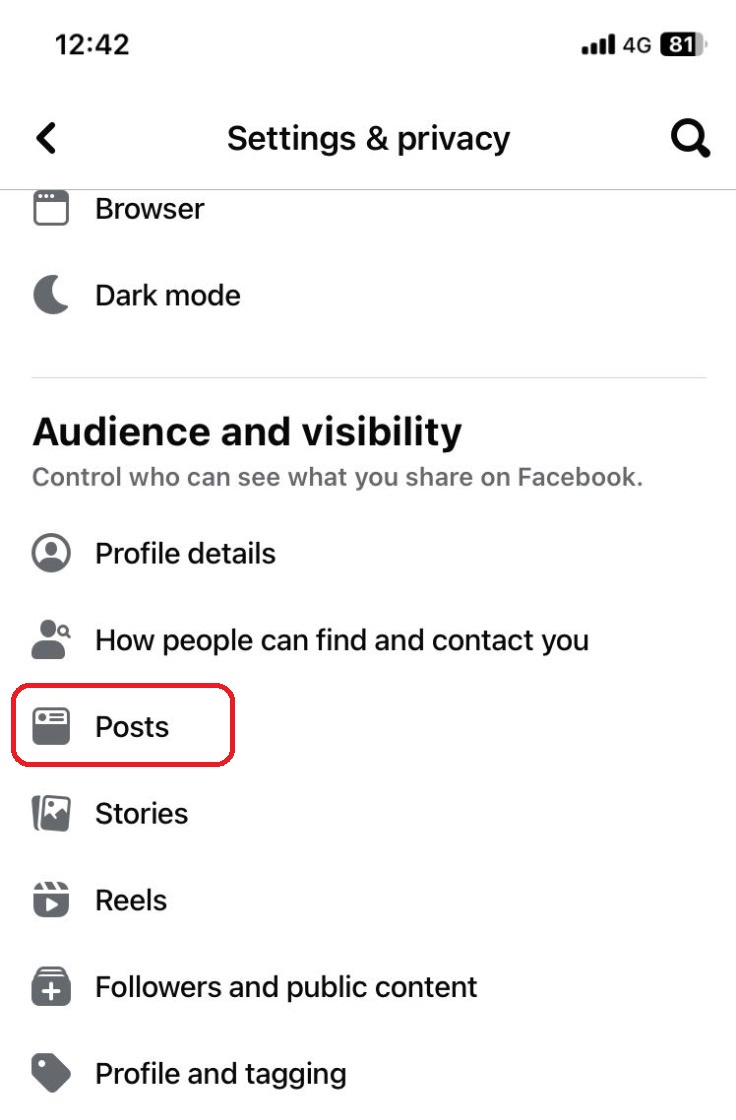The width and height of the screenshot is (736, 1120).
Task: Tap the Profile and tagging tag icon
Action: point(51,1074)
